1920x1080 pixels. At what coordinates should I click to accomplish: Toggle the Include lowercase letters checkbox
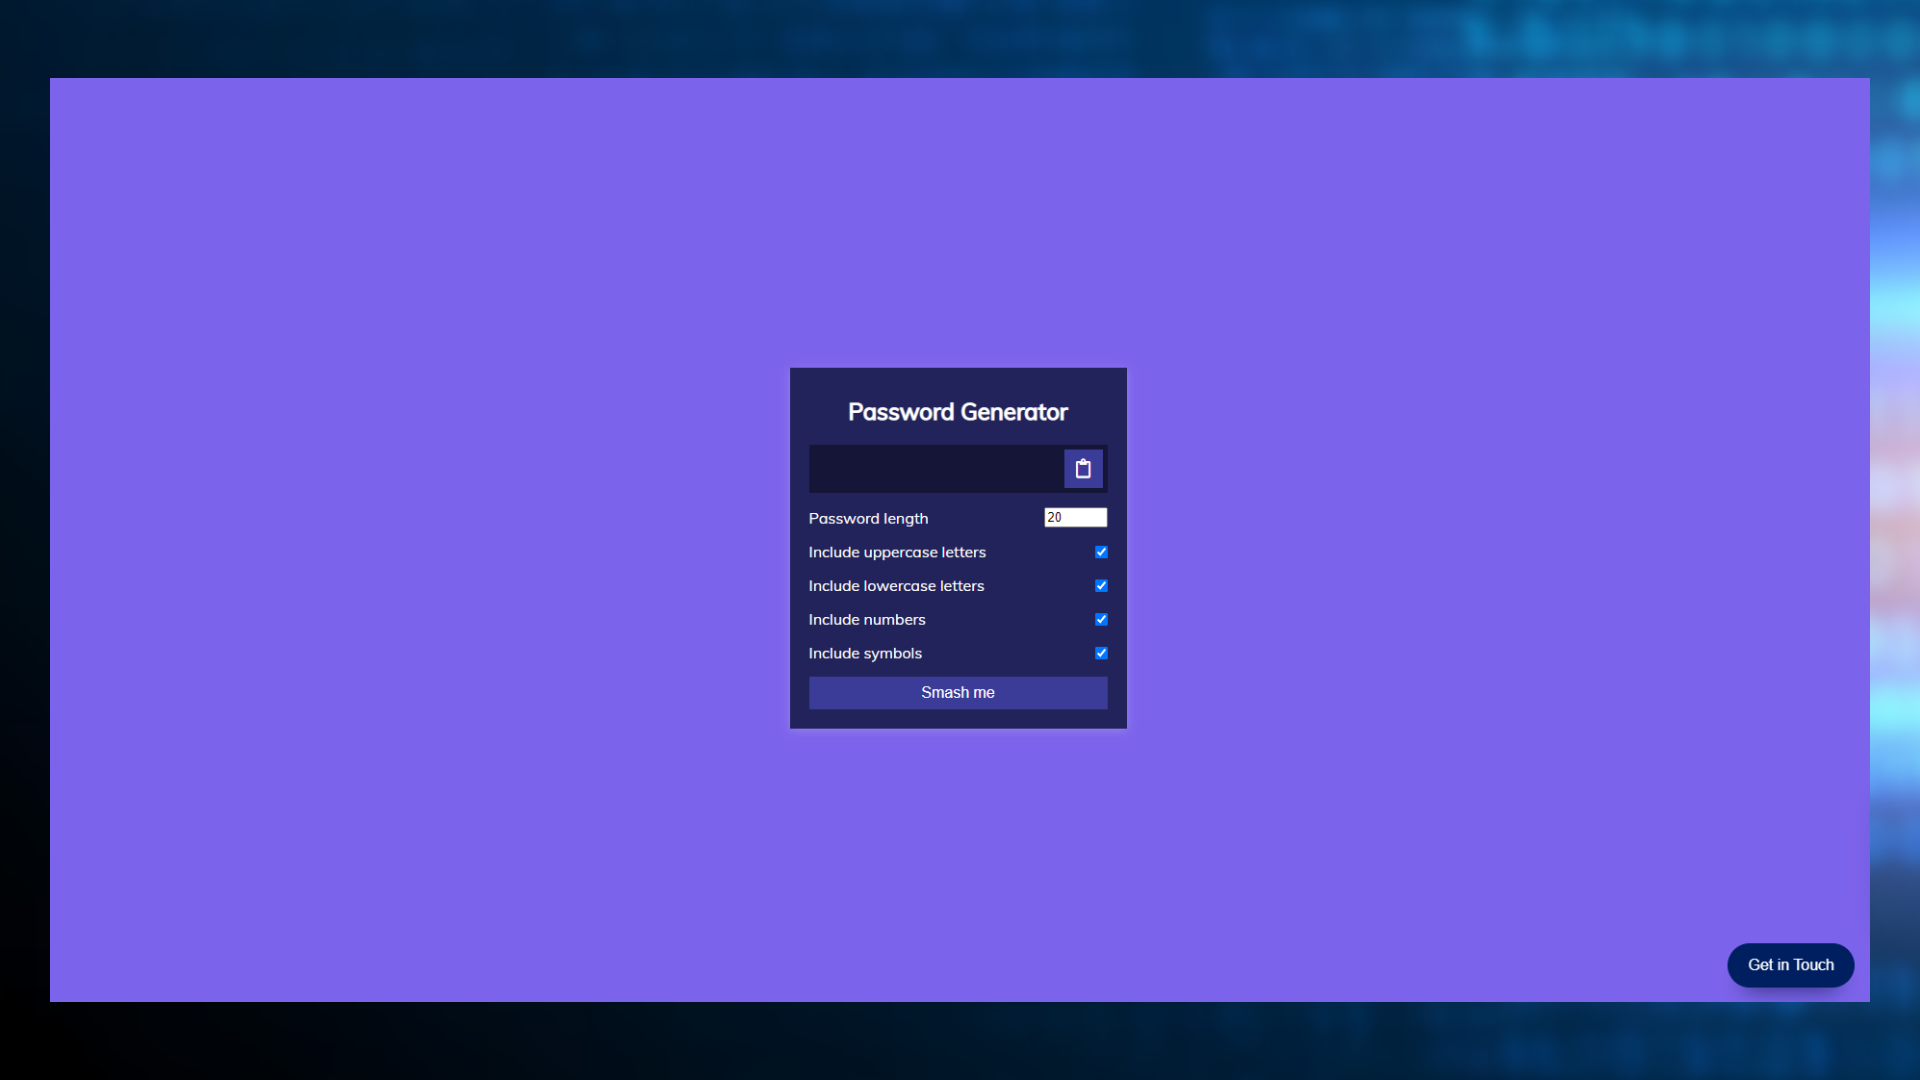coord(1101,586)
